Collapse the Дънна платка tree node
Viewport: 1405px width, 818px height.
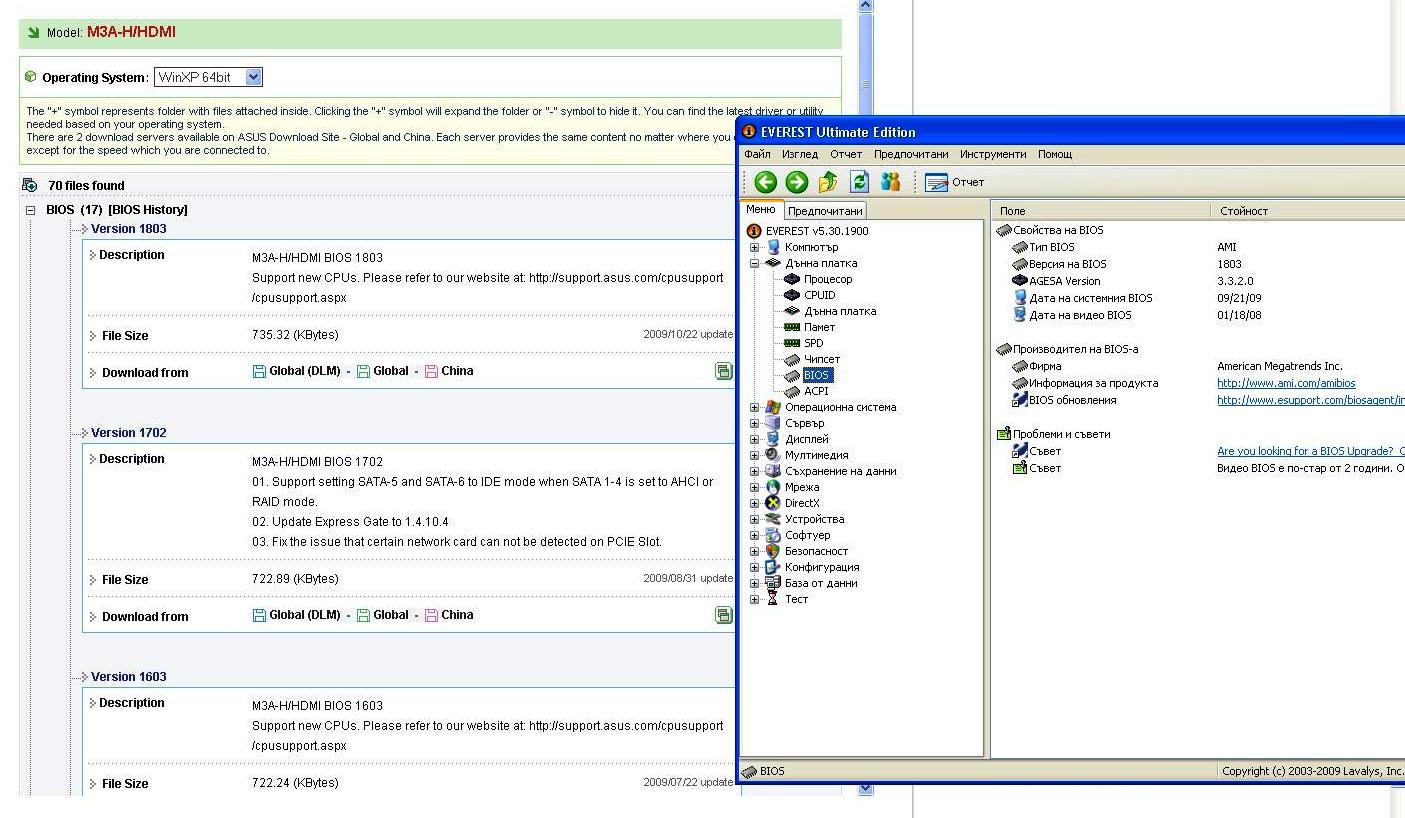[x=755, y=263]
